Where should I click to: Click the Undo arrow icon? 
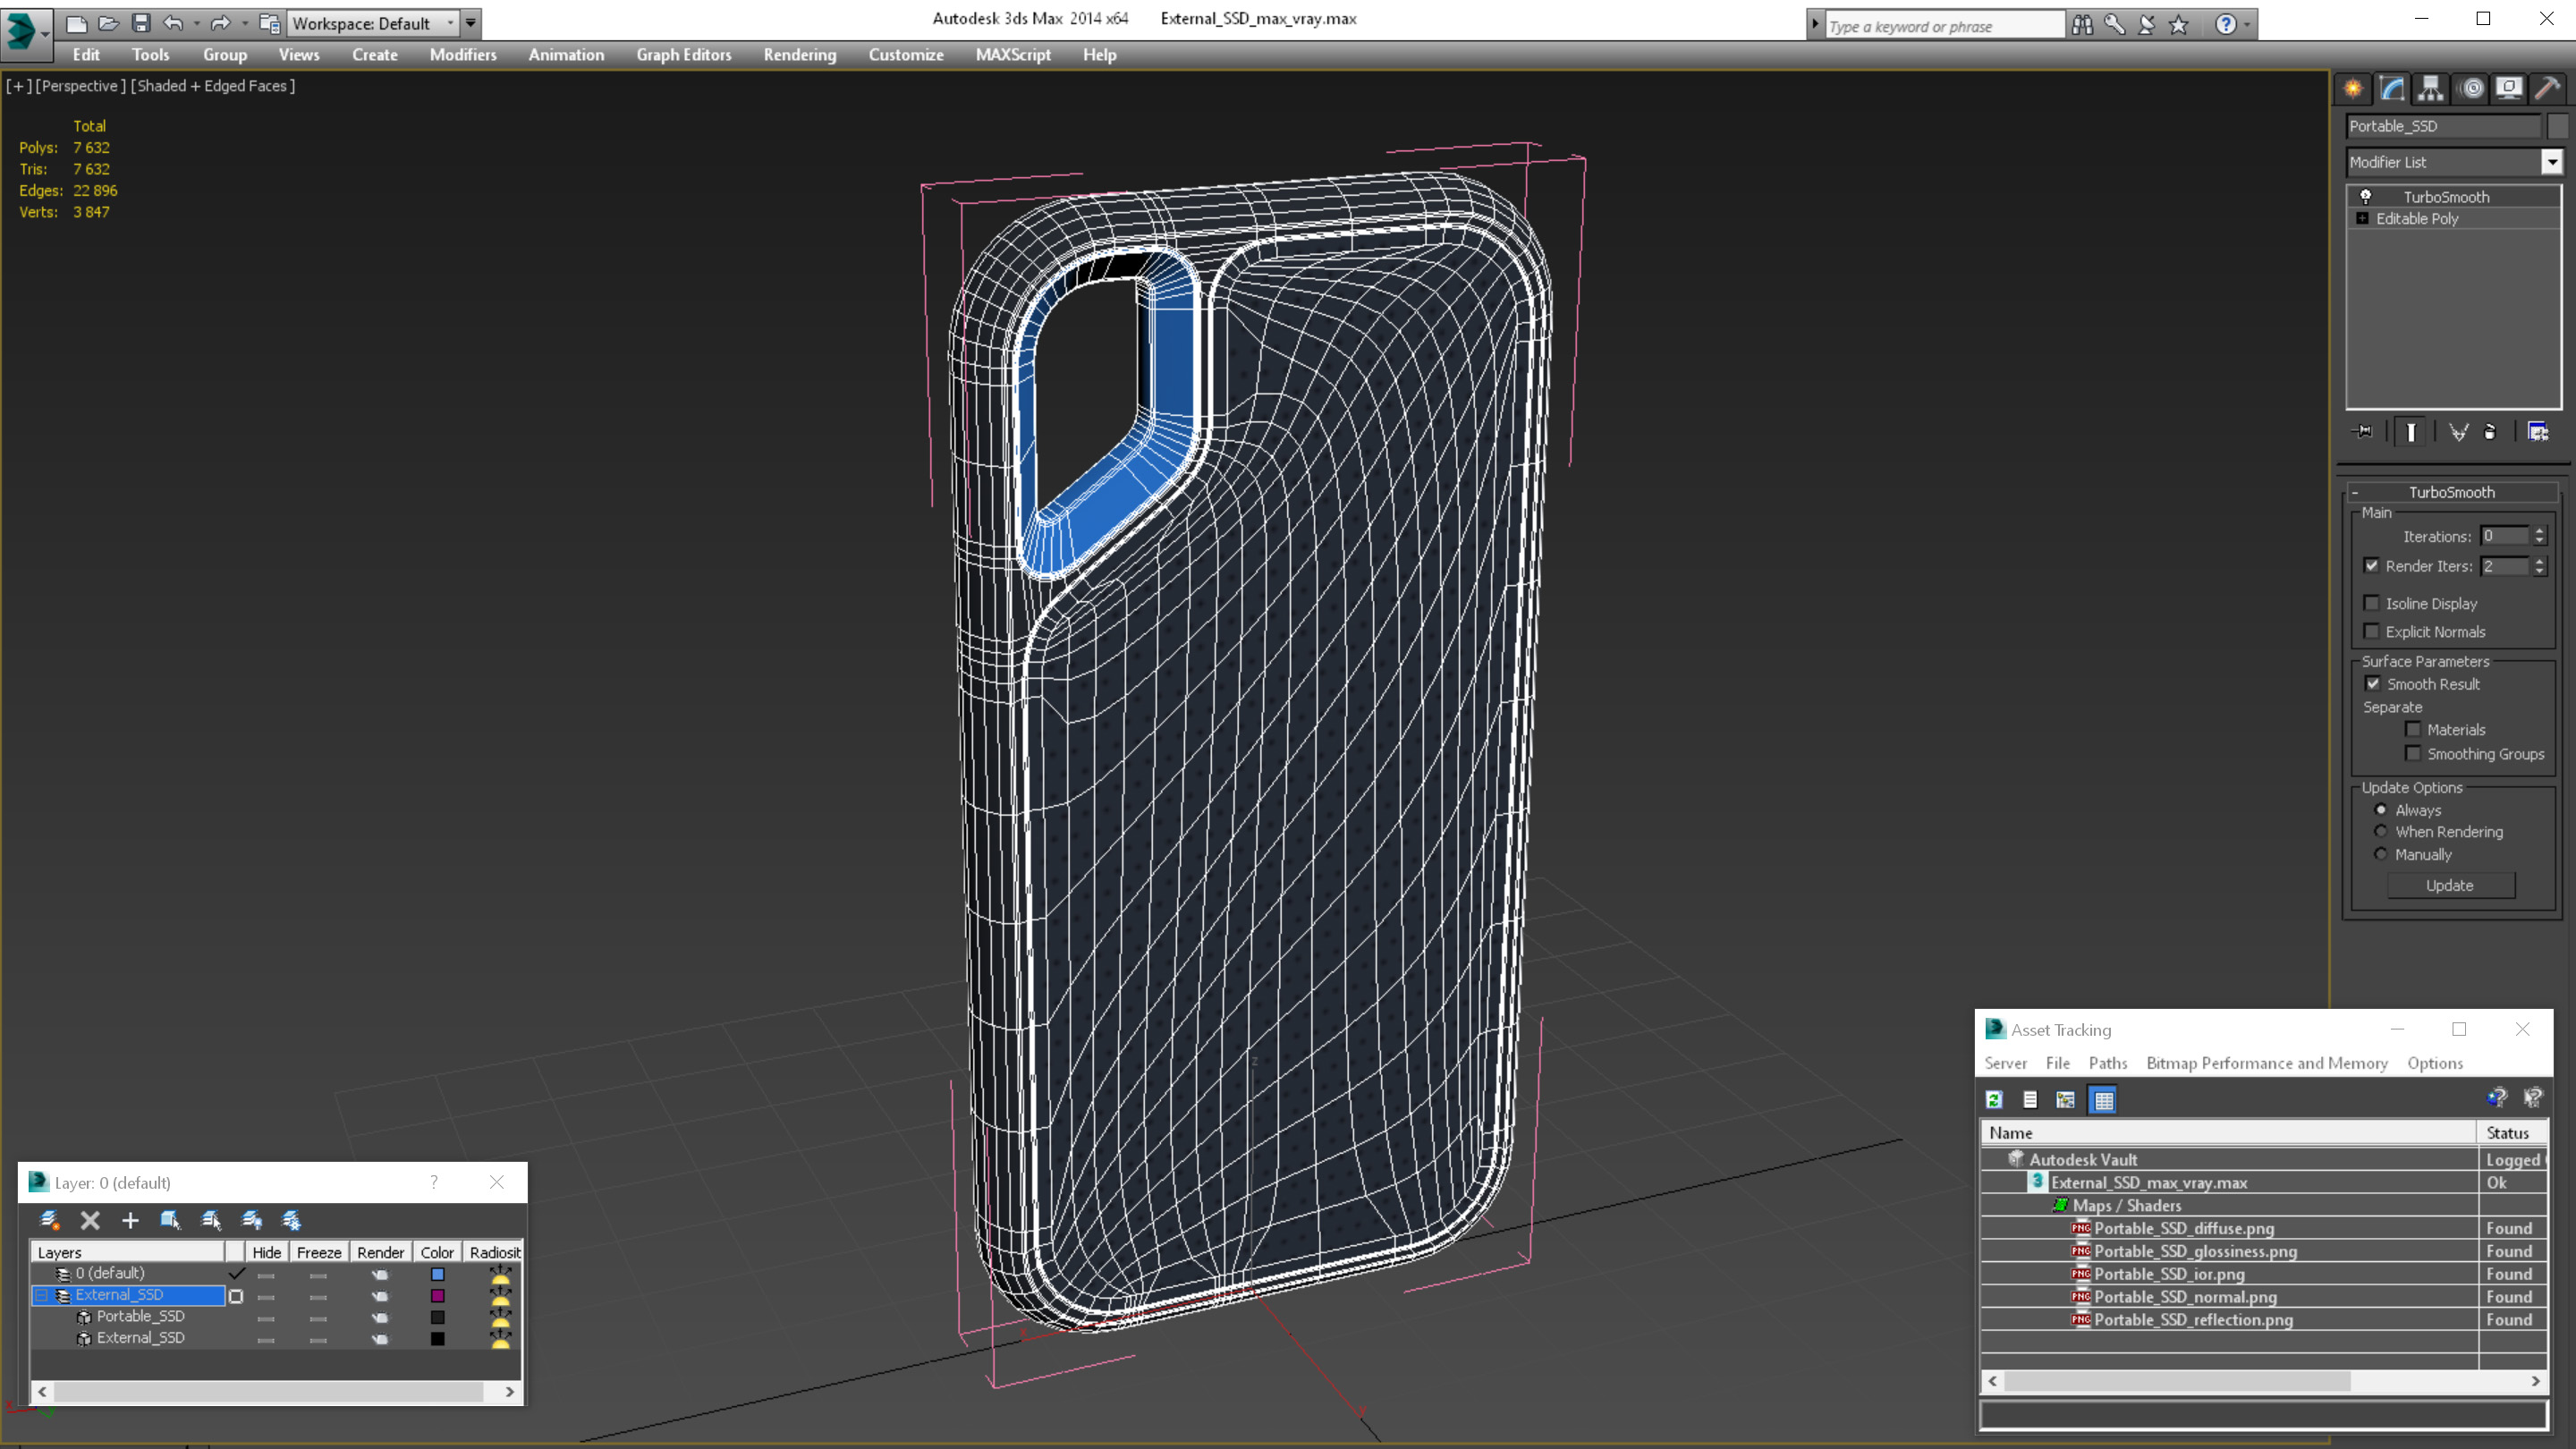click(174, 23)
